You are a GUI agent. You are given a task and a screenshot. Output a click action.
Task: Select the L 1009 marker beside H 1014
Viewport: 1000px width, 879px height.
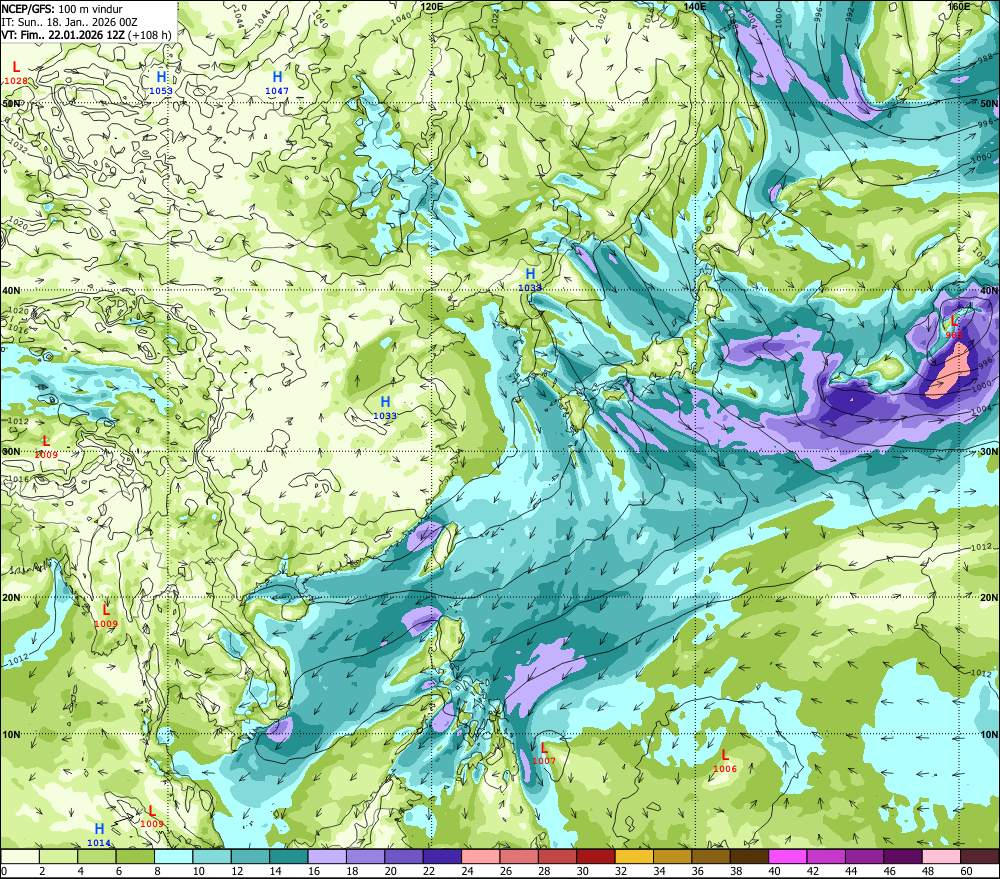(152, 816)
